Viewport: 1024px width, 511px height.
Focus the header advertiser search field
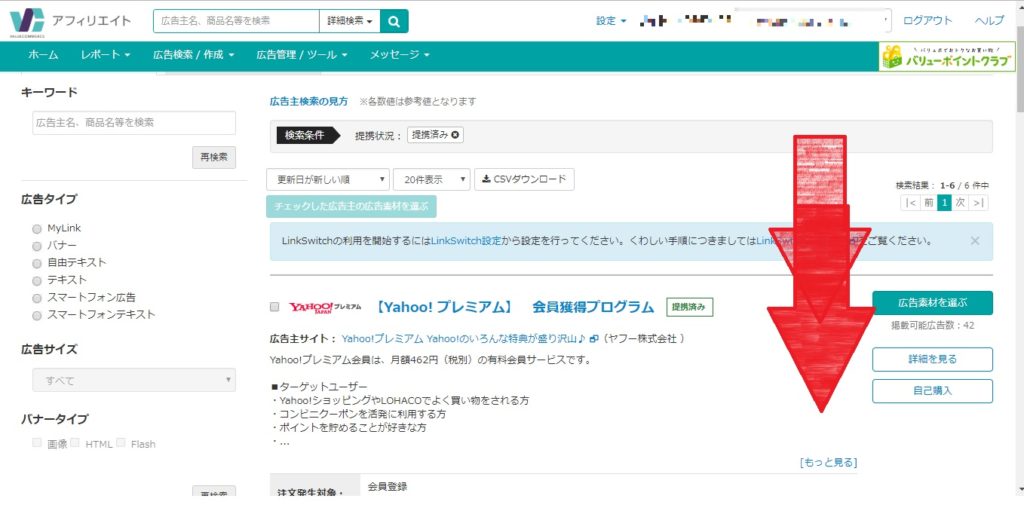[236, 21]
